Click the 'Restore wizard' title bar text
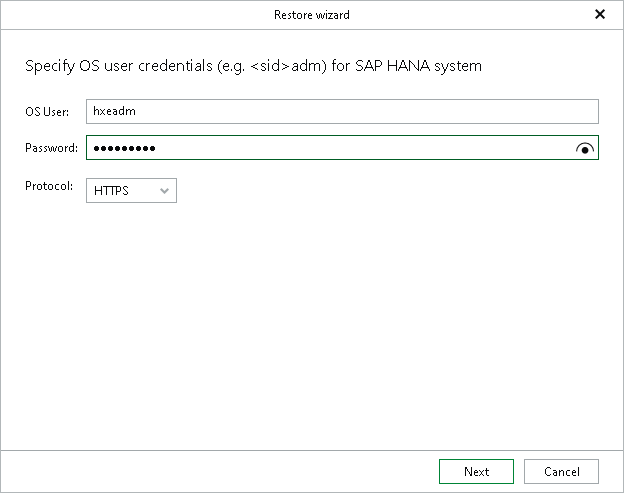The width and height of the screenshot is (624, 493). coord(311,15)
